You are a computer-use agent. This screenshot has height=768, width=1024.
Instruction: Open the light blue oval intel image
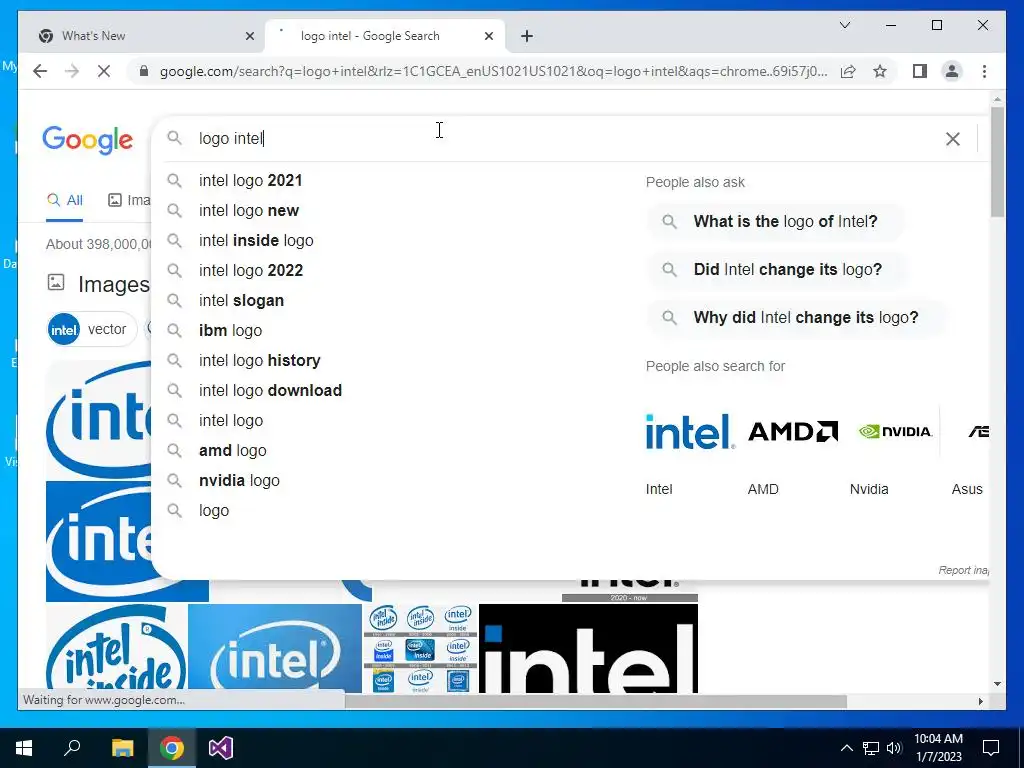click(275, 648)
